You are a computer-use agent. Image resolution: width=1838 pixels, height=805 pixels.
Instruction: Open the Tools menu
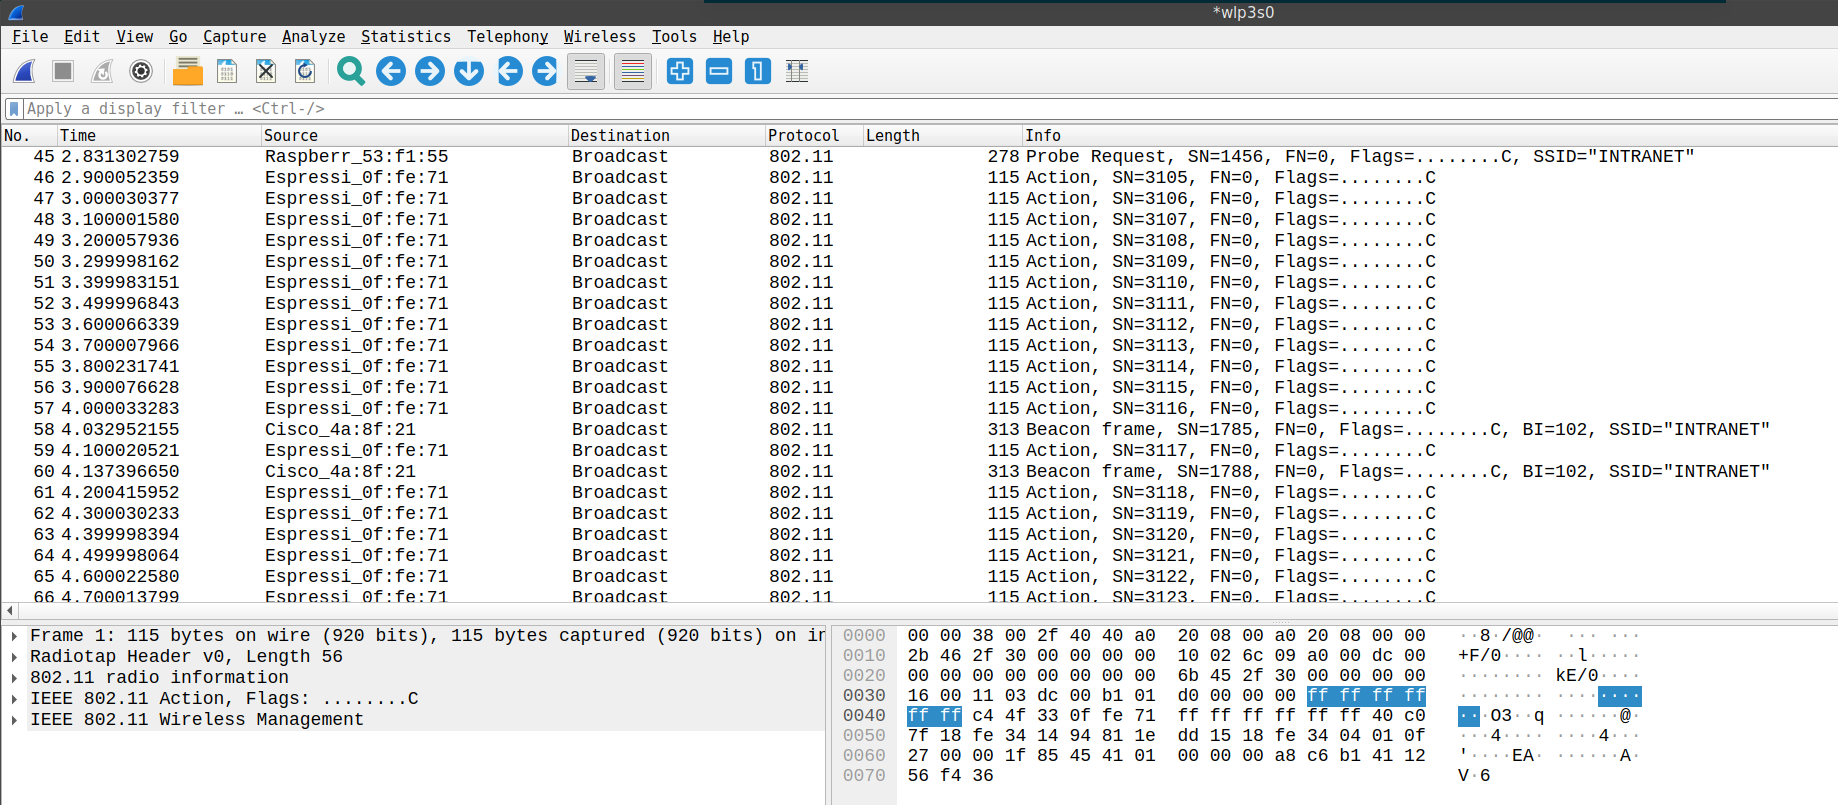(x=674, y=36)
